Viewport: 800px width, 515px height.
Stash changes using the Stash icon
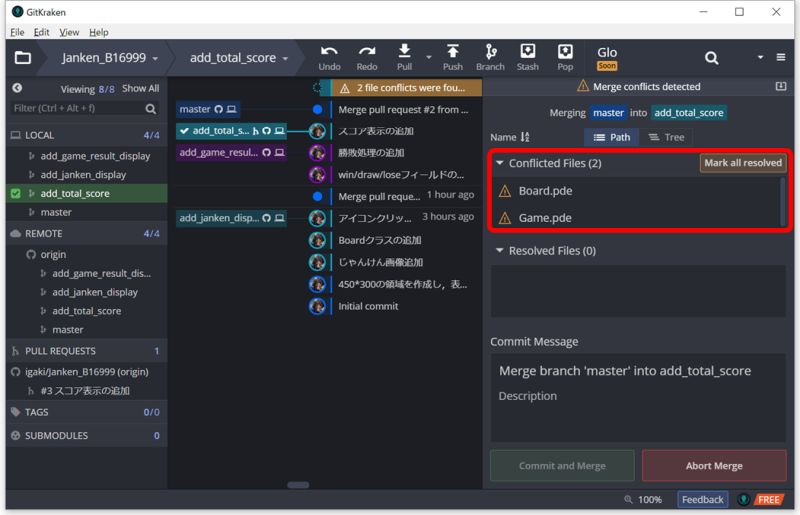coord(528,58)
